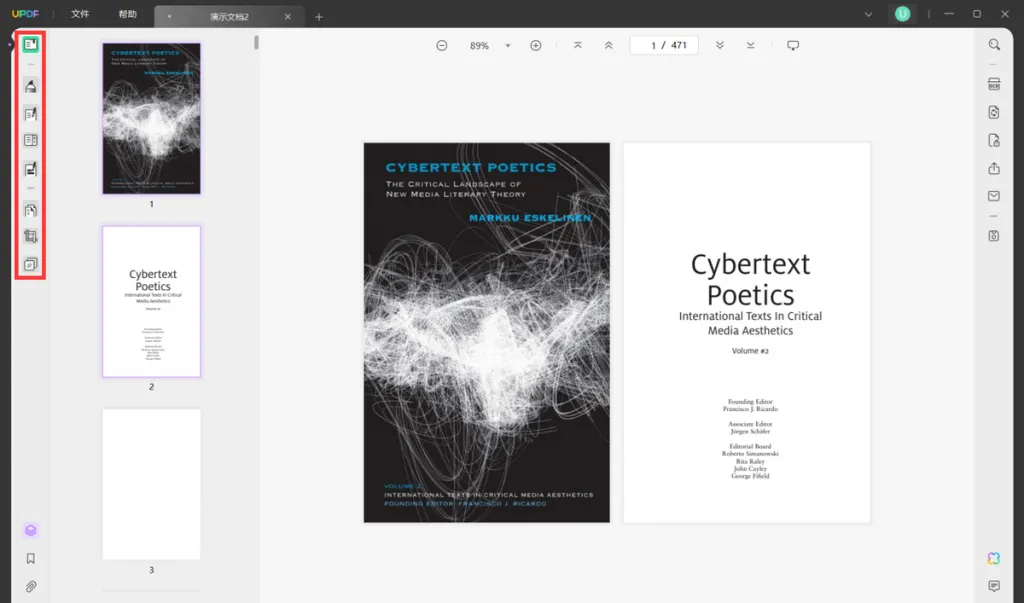Open the Edit PDF tool
This screenshot has height=603, width=1024.
pyautogui.click(x=30, y=114)
